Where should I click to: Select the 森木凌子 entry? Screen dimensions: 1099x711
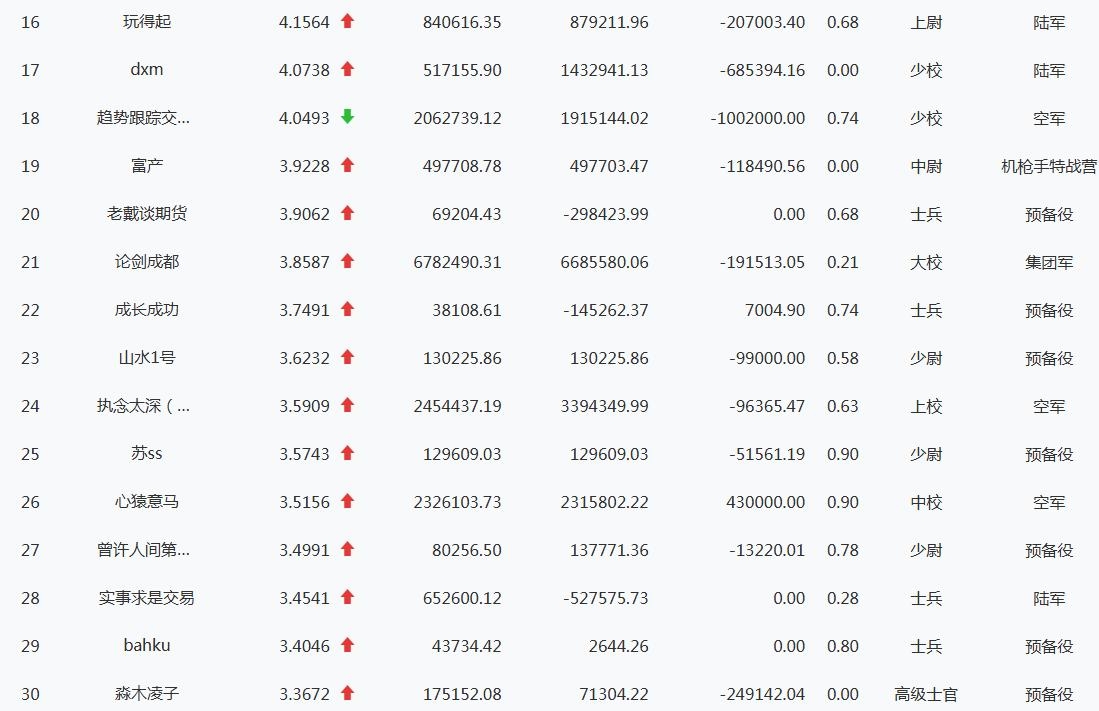pyautogui.click(x=147, y=693)
